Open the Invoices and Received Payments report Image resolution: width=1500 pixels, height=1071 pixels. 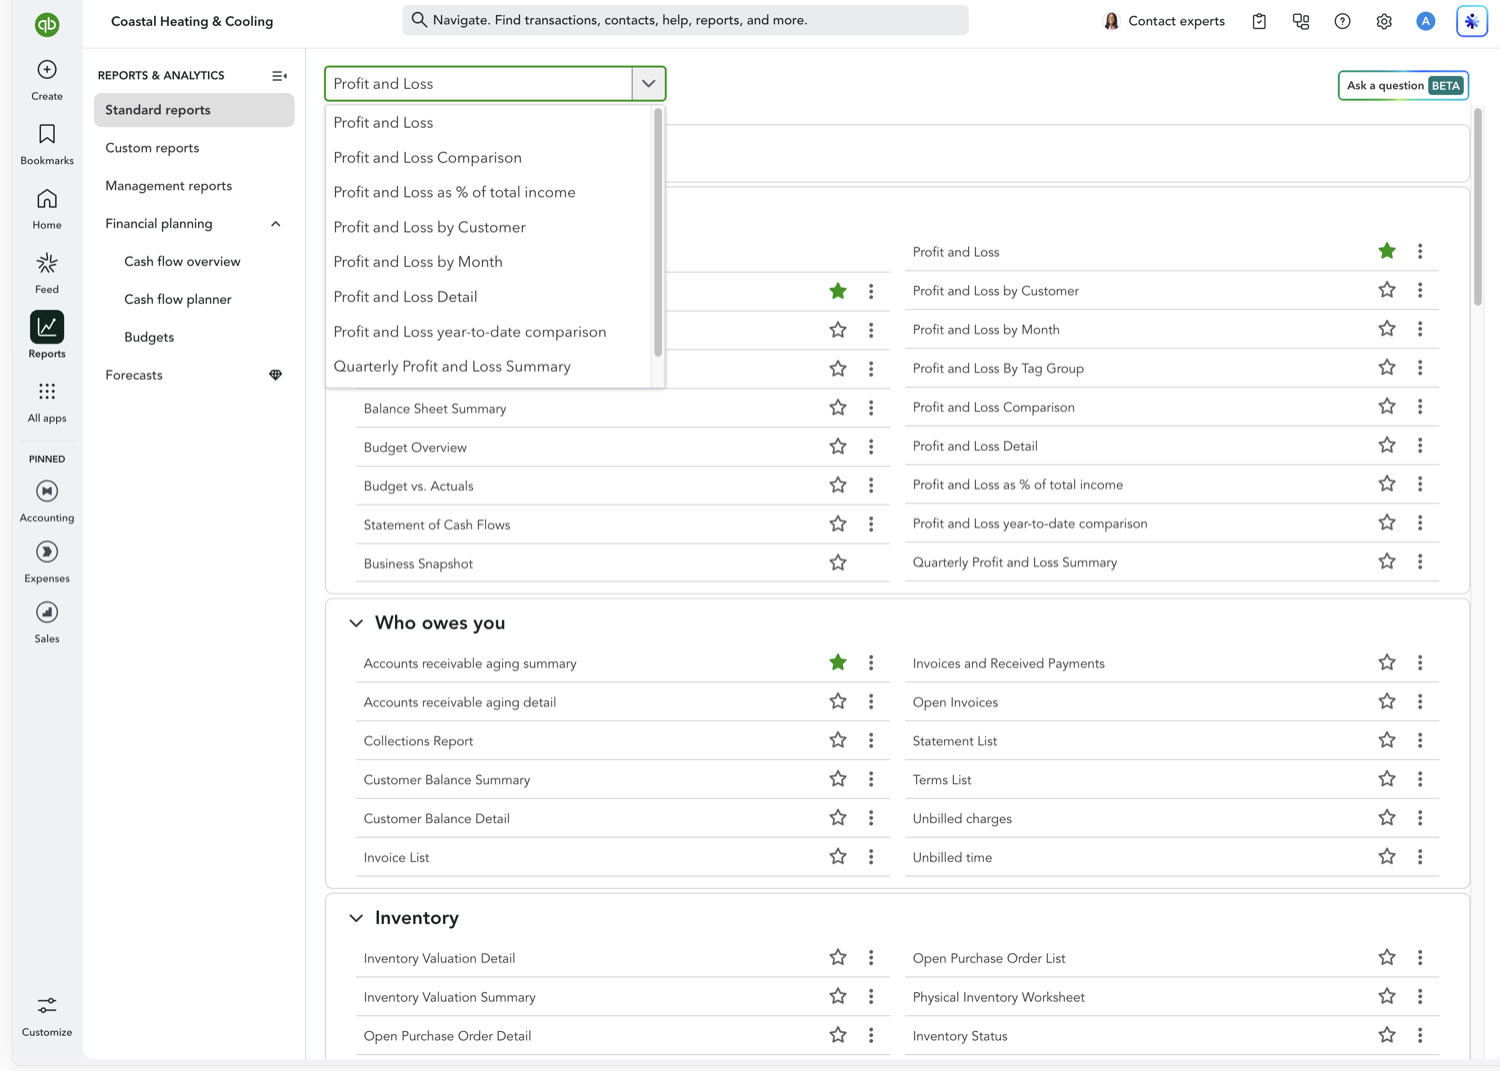click(x=1009, y=664)
